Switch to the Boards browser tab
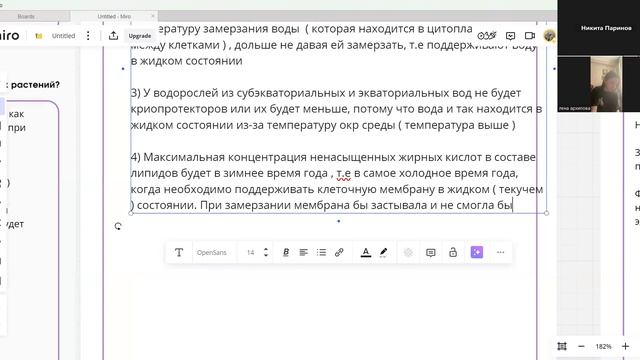The width and height of the screenshot is (640, 360). pos(26,16)
